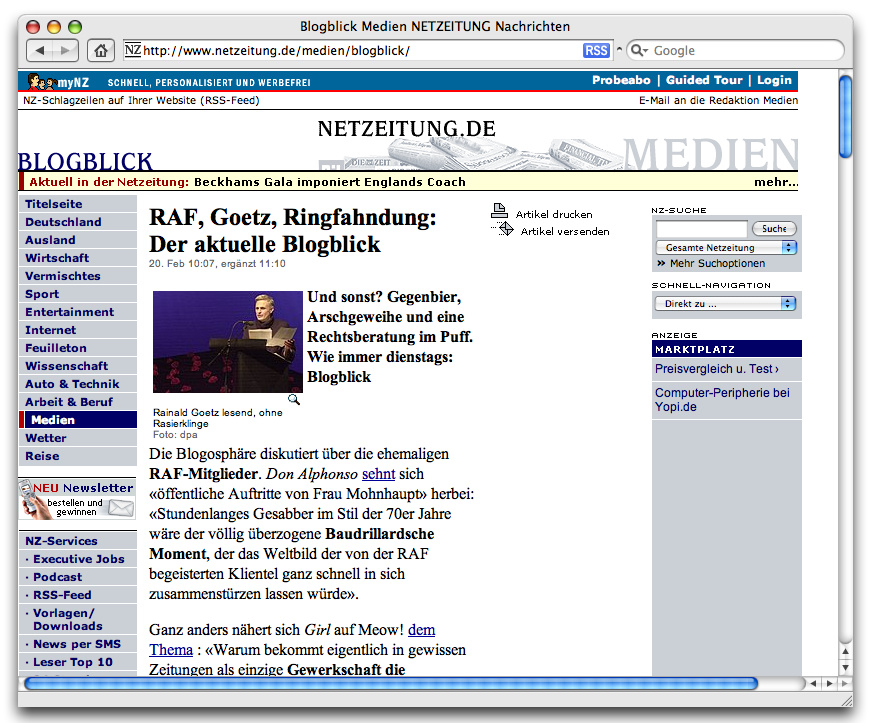Click the vertical scrollbar down arrow
The width and height of the screenshot is (878, 723).
[845, 667]
